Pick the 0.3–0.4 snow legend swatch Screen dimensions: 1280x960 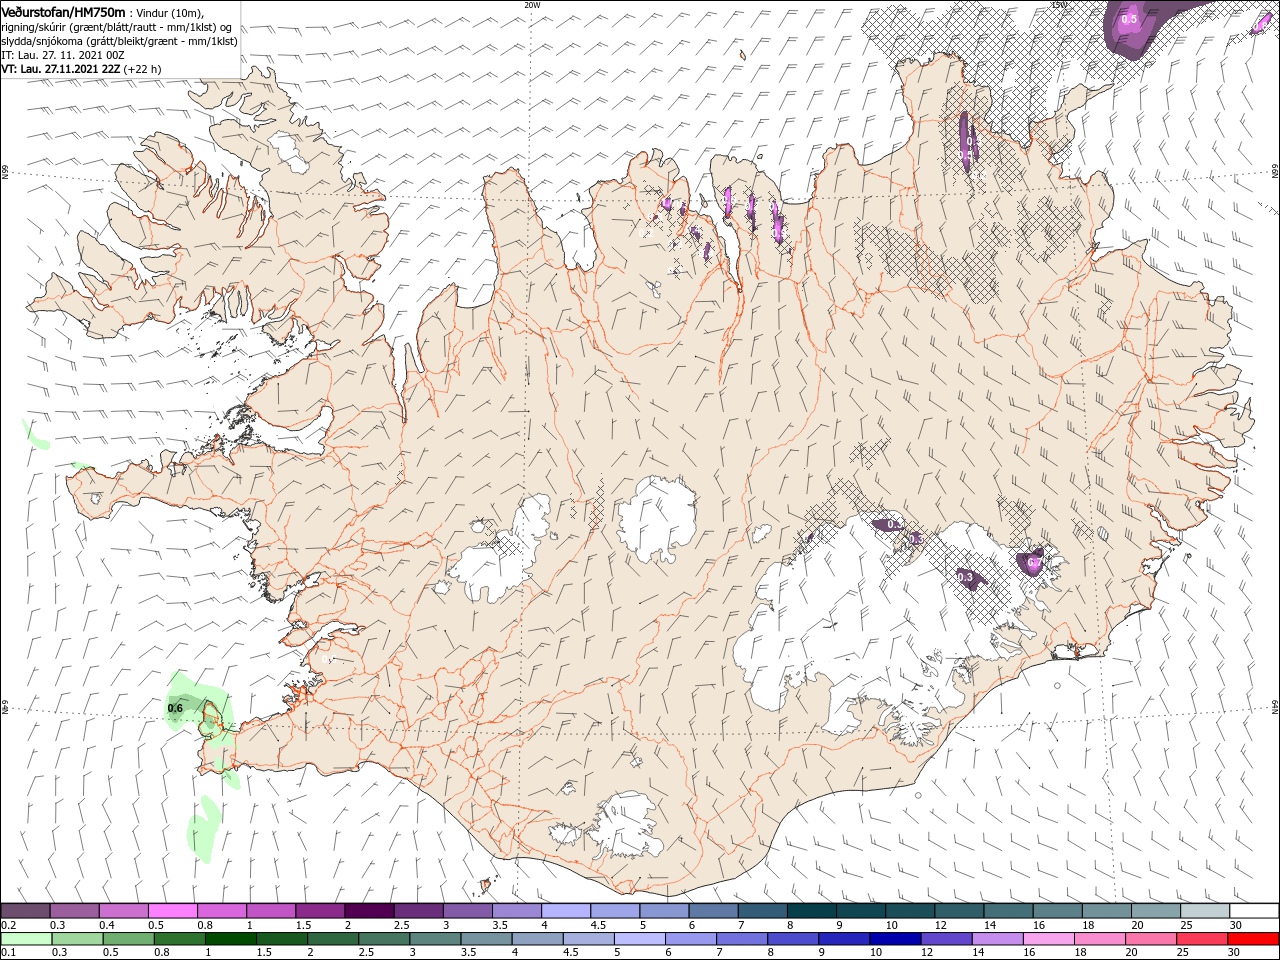pyautogui.click(x=75, y=911)
